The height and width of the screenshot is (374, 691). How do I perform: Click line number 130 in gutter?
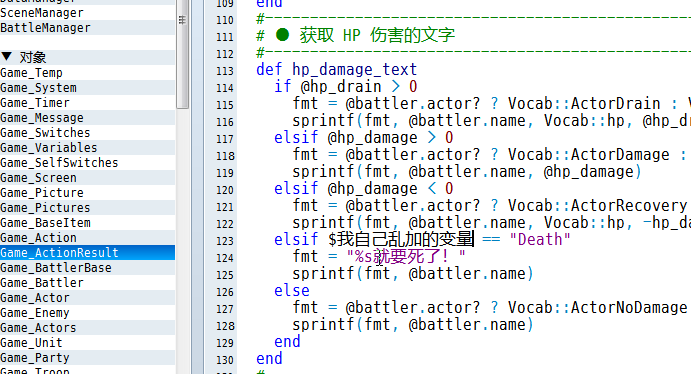pos(225,360)
